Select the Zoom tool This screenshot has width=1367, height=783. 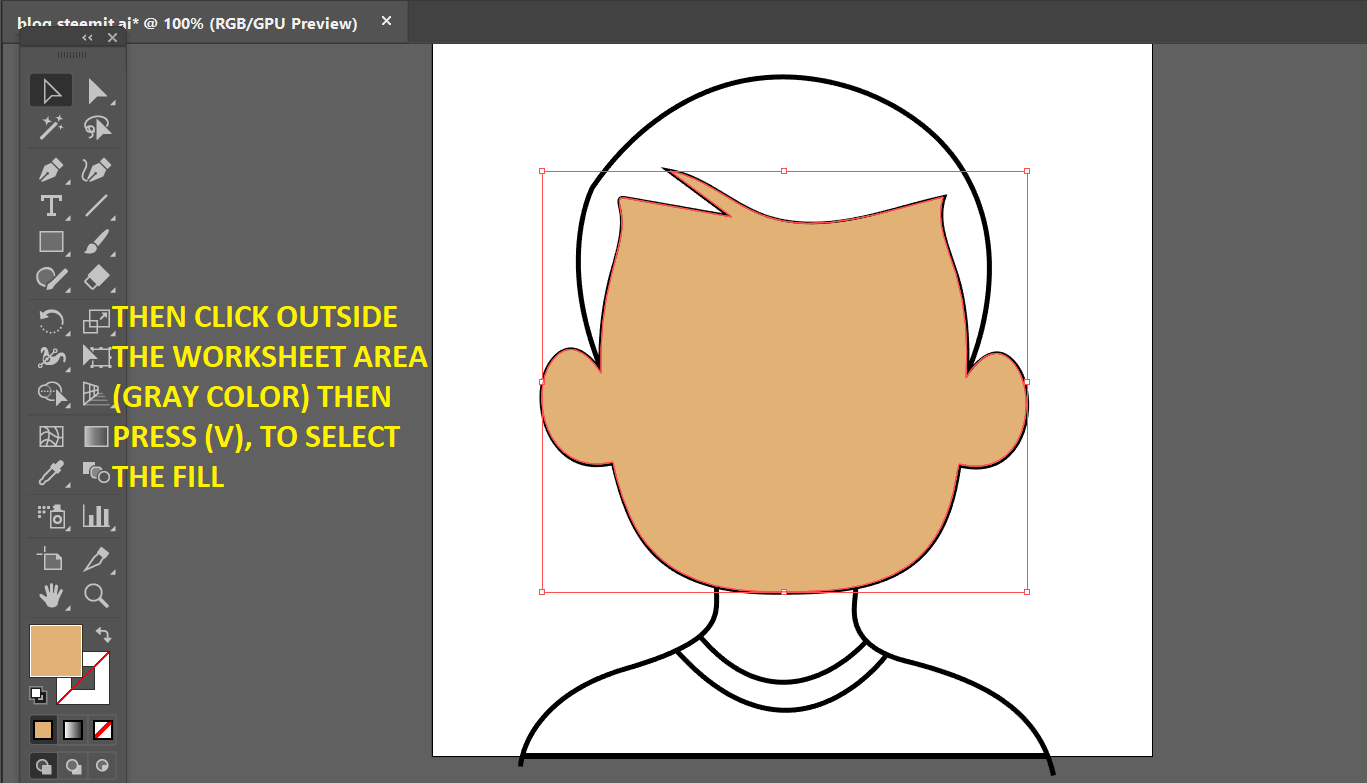coord(97,596)
